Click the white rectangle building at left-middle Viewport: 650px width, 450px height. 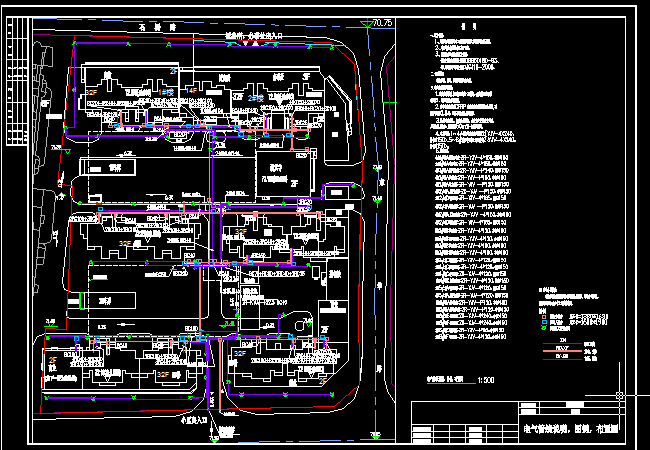109,170
